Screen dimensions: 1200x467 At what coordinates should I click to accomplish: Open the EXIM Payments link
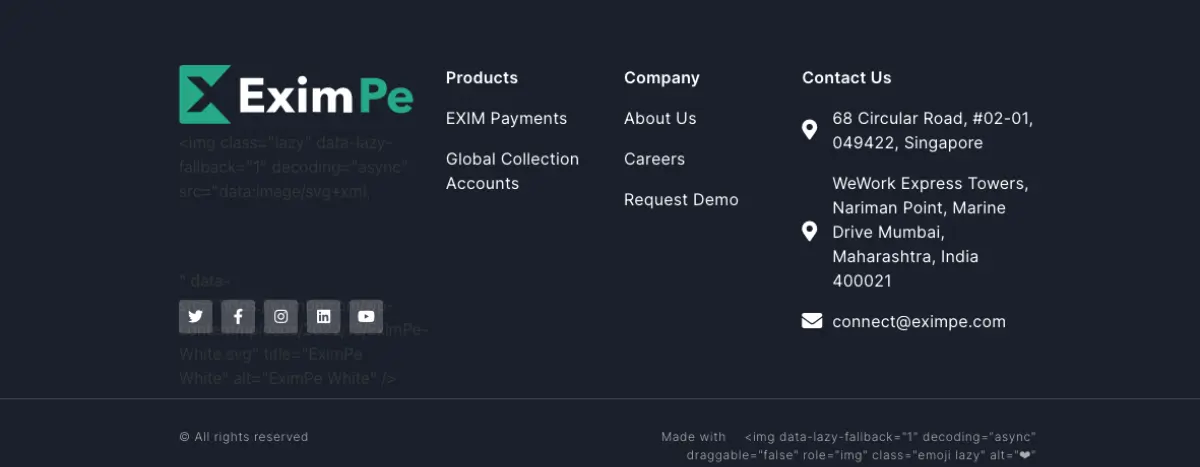(506, 118)
